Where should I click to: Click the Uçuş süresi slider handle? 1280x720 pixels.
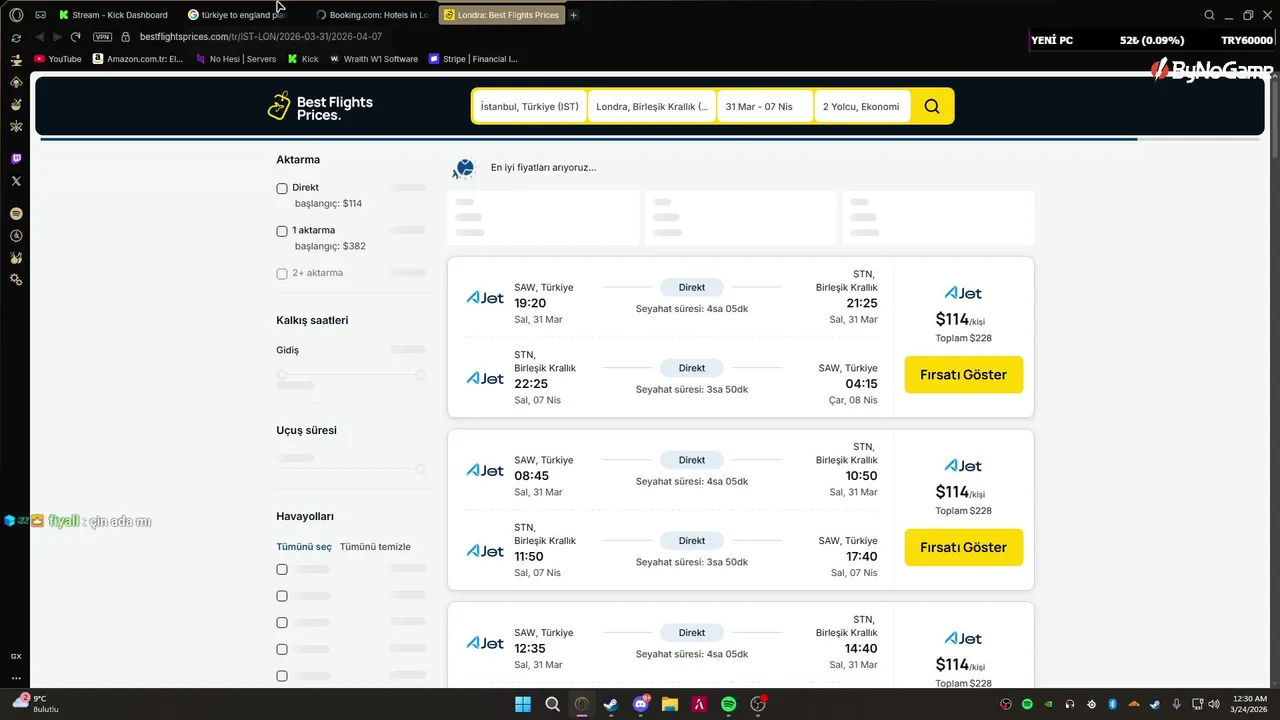point(421,469)
